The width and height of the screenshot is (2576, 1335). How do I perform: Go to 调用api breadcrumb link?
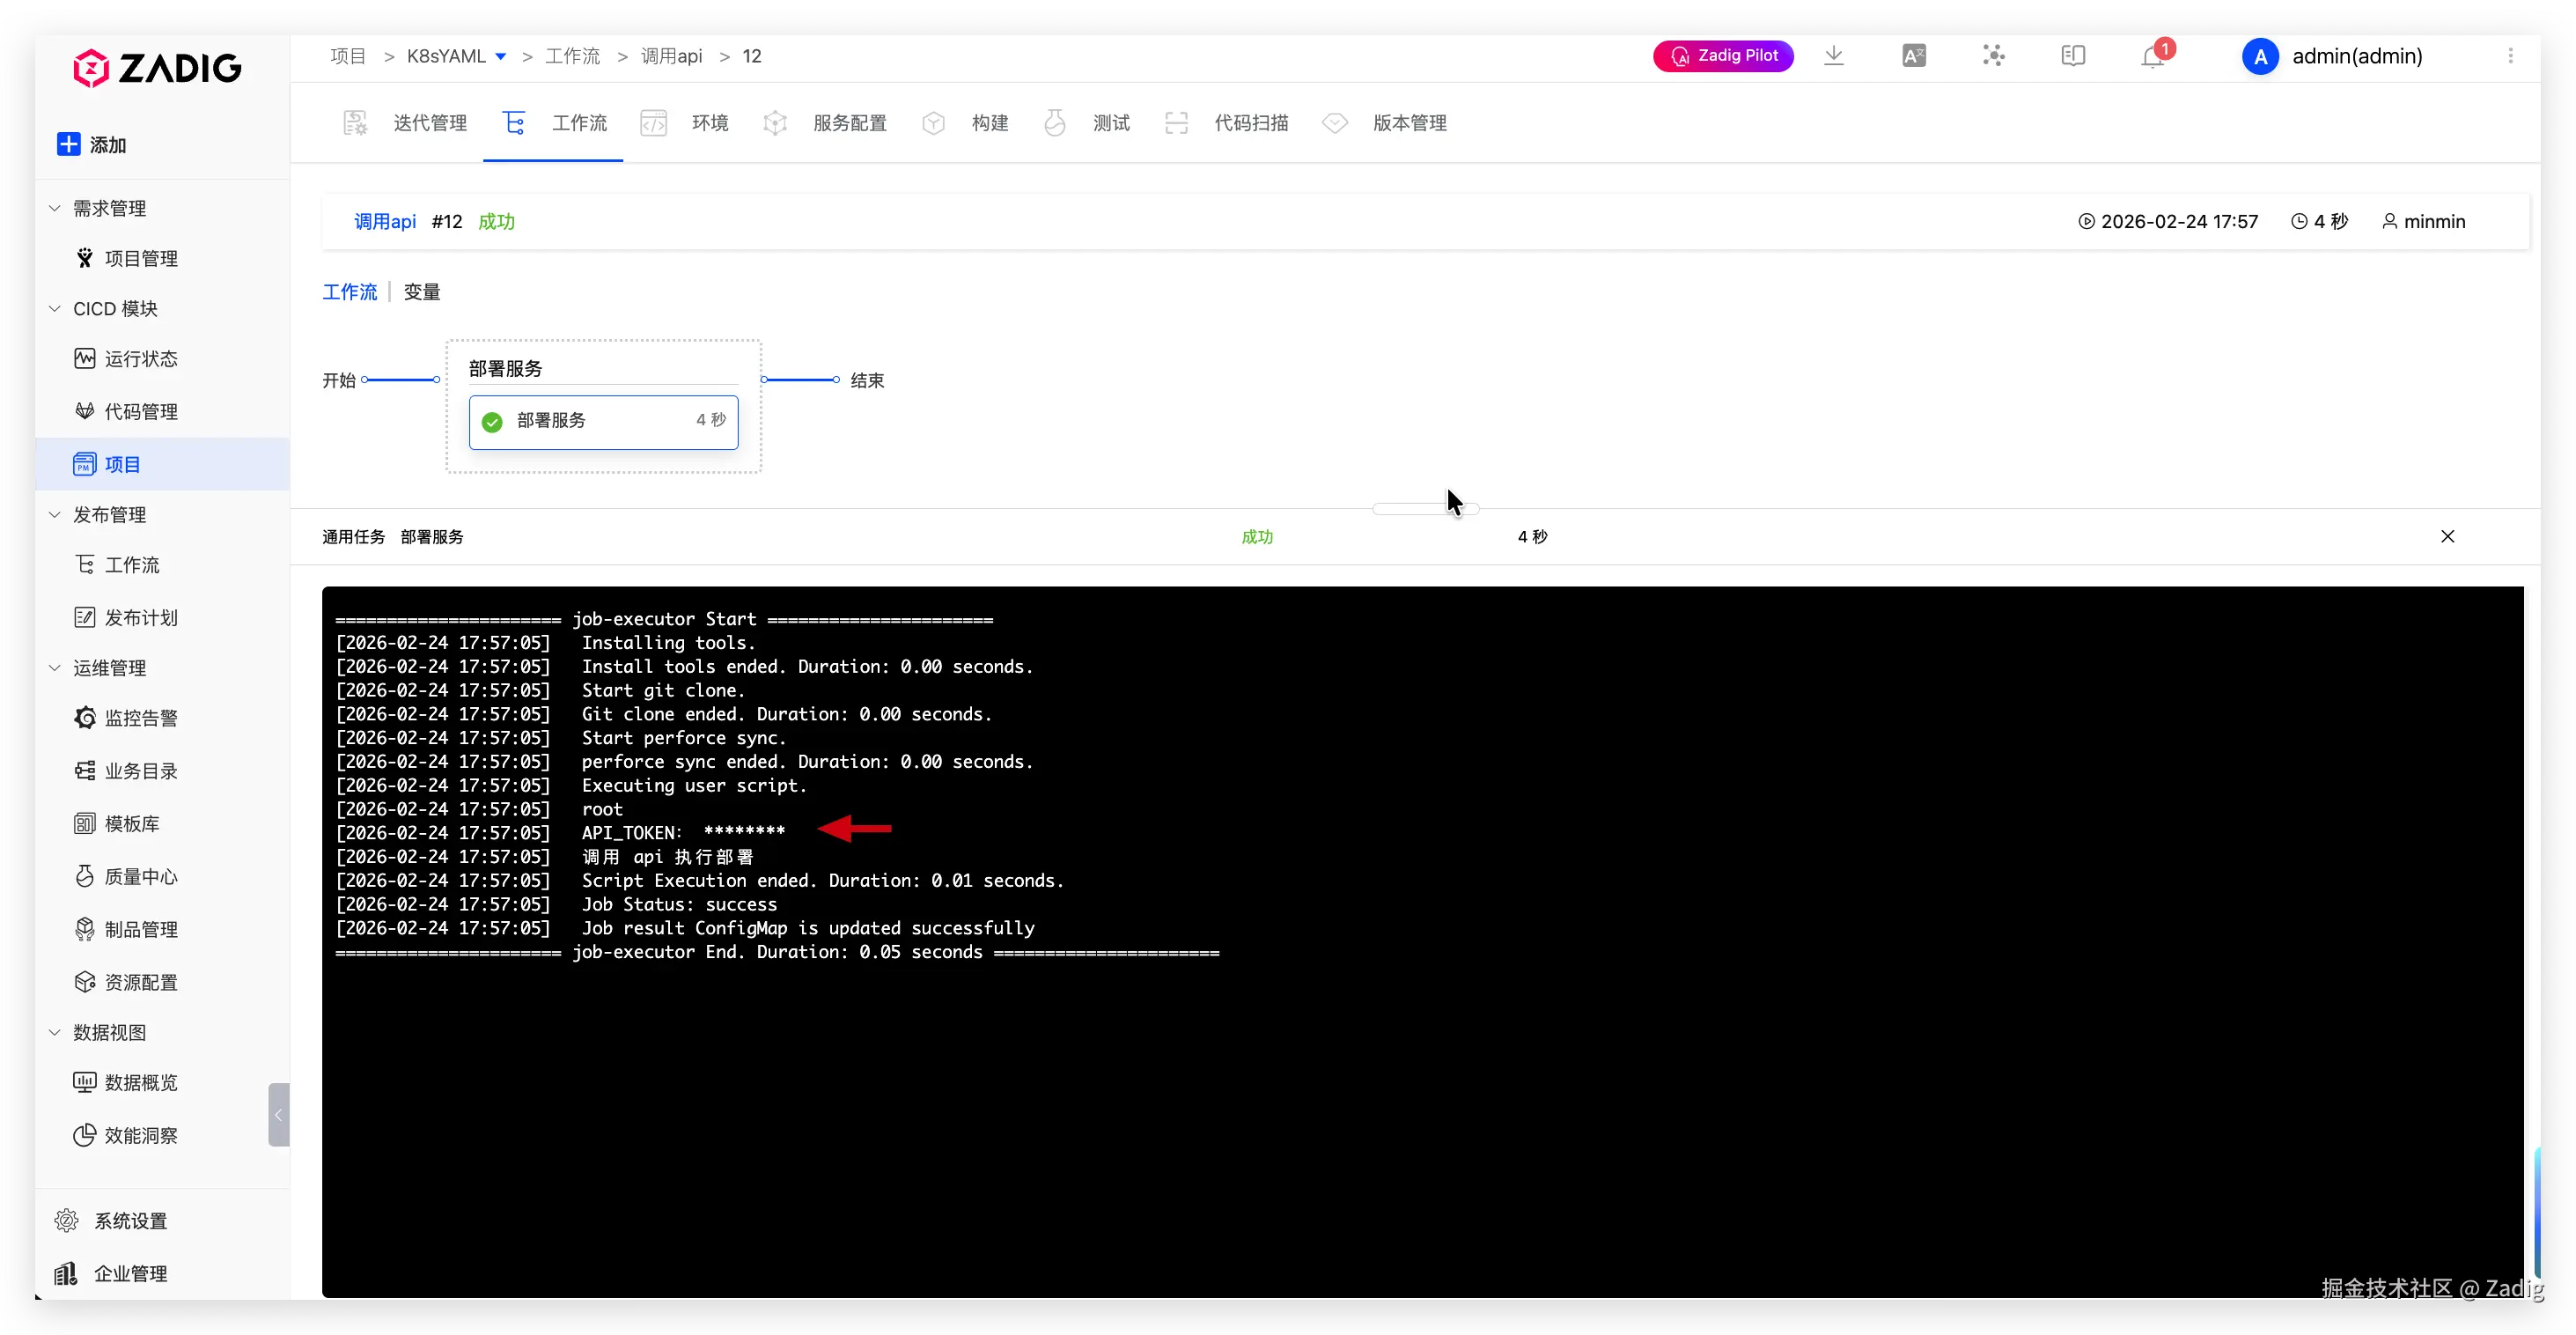(x=671, y=56)
